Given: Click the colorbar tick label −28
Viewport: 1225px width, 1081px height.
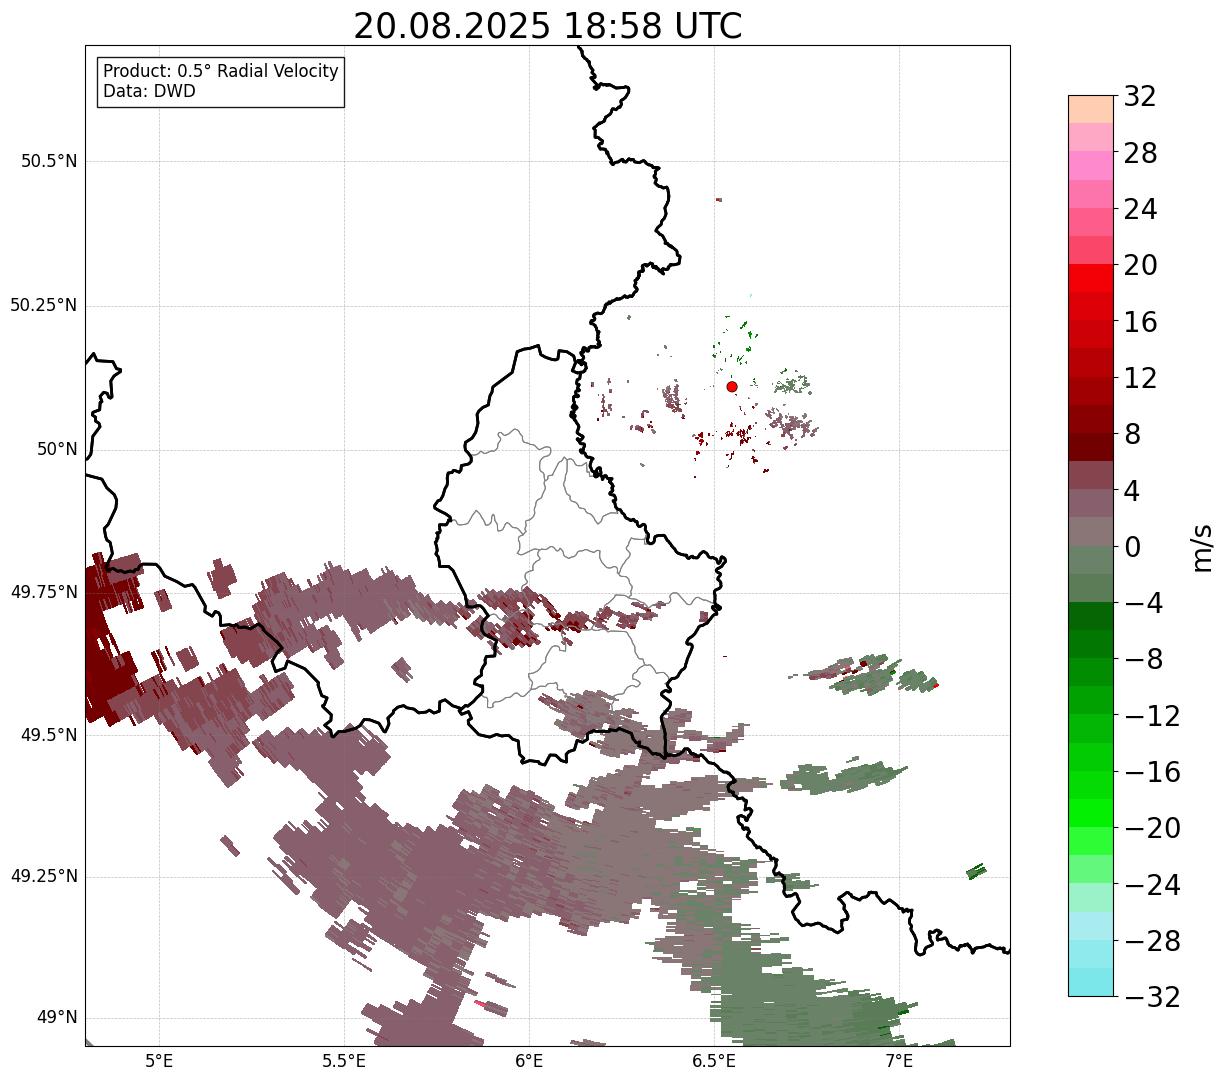Looking at the screenshot, I should pyautogui.click(x=1152, y=941).
